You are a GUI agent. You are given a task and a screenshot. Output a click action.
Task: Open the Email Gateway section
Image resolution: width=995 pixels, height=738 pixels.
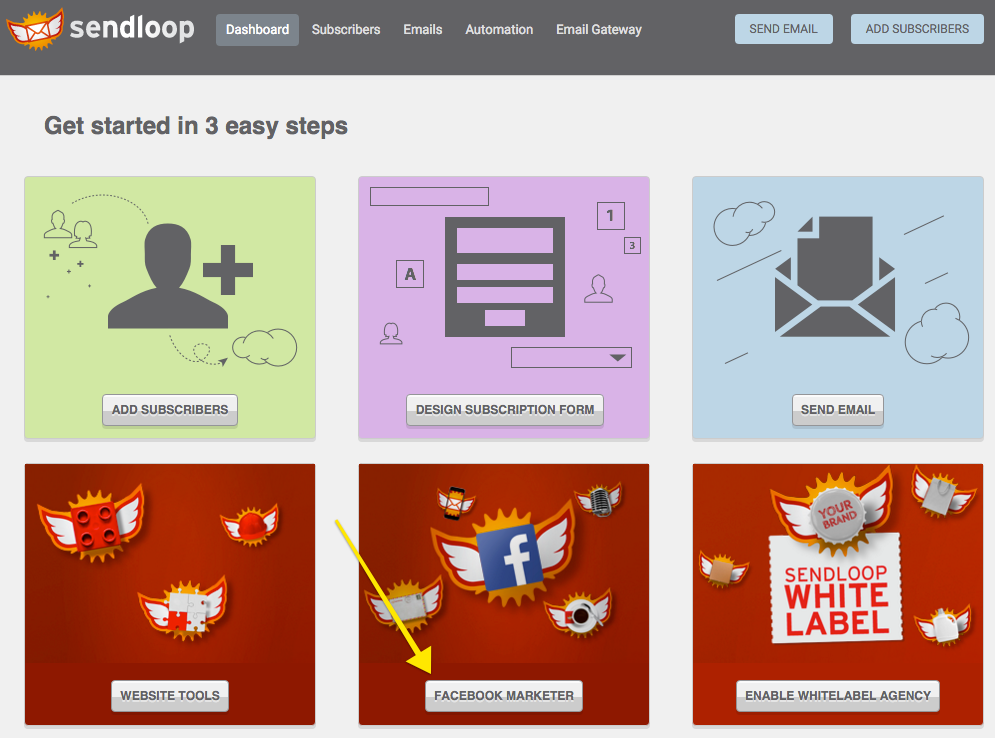click(598, 30)
